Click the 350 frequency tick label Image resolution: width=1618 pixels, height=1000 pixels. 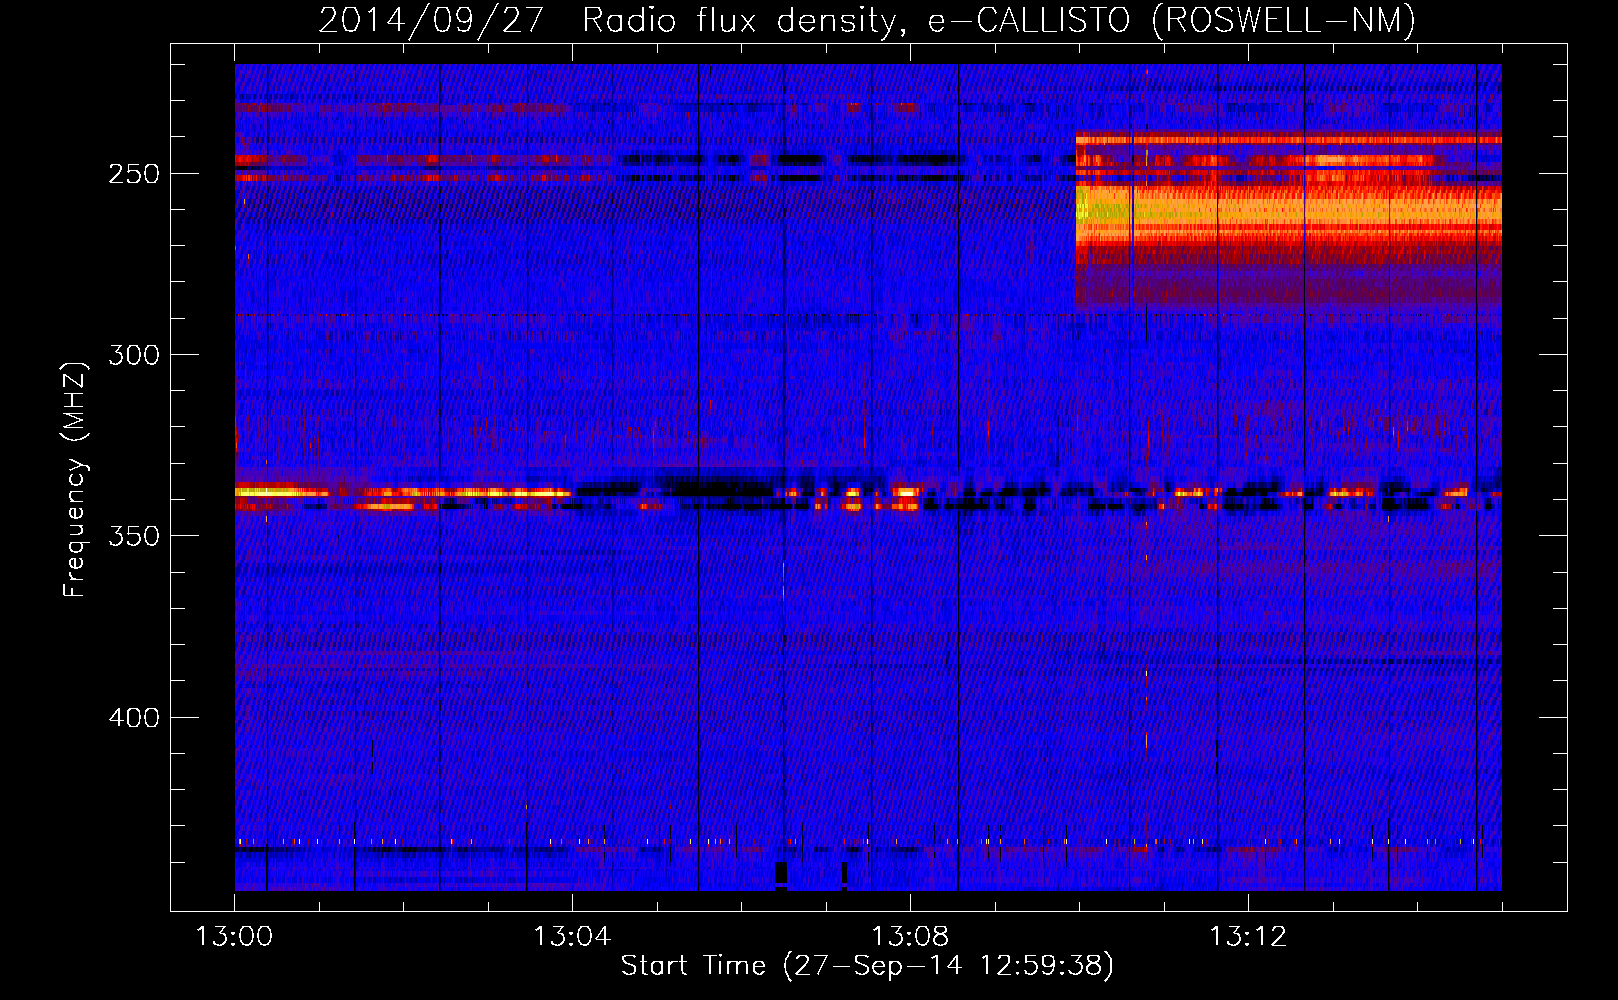point(134,536)
